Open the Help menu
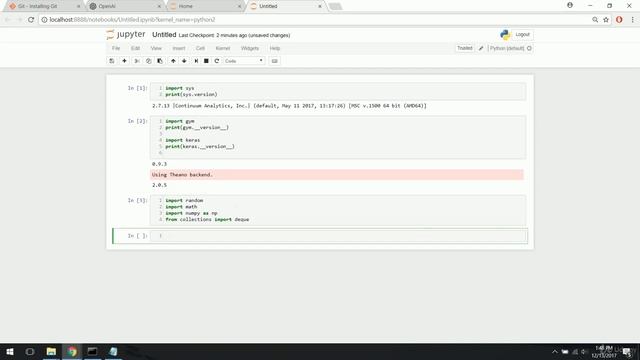 pyautogui.click(x=275, y=48)
